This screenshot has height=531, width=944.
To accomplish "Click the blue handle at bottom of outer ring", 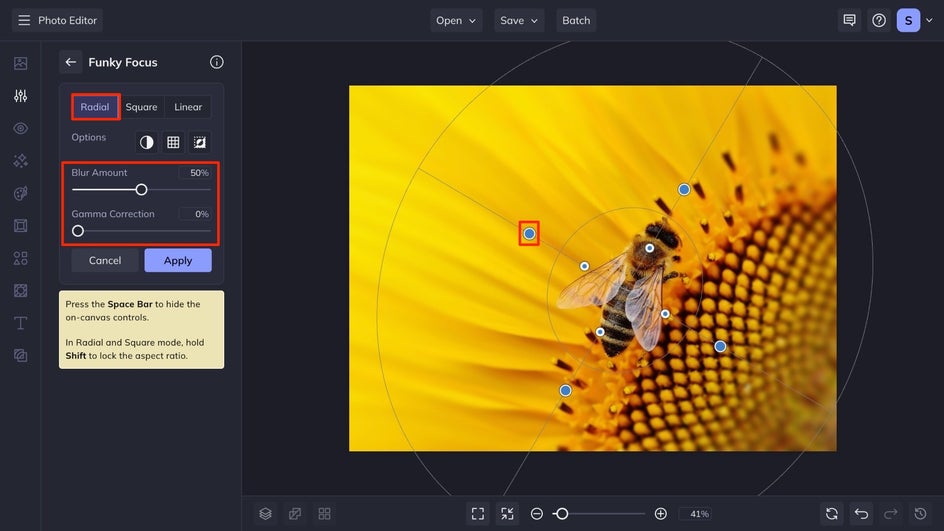I will click(565, 391).
